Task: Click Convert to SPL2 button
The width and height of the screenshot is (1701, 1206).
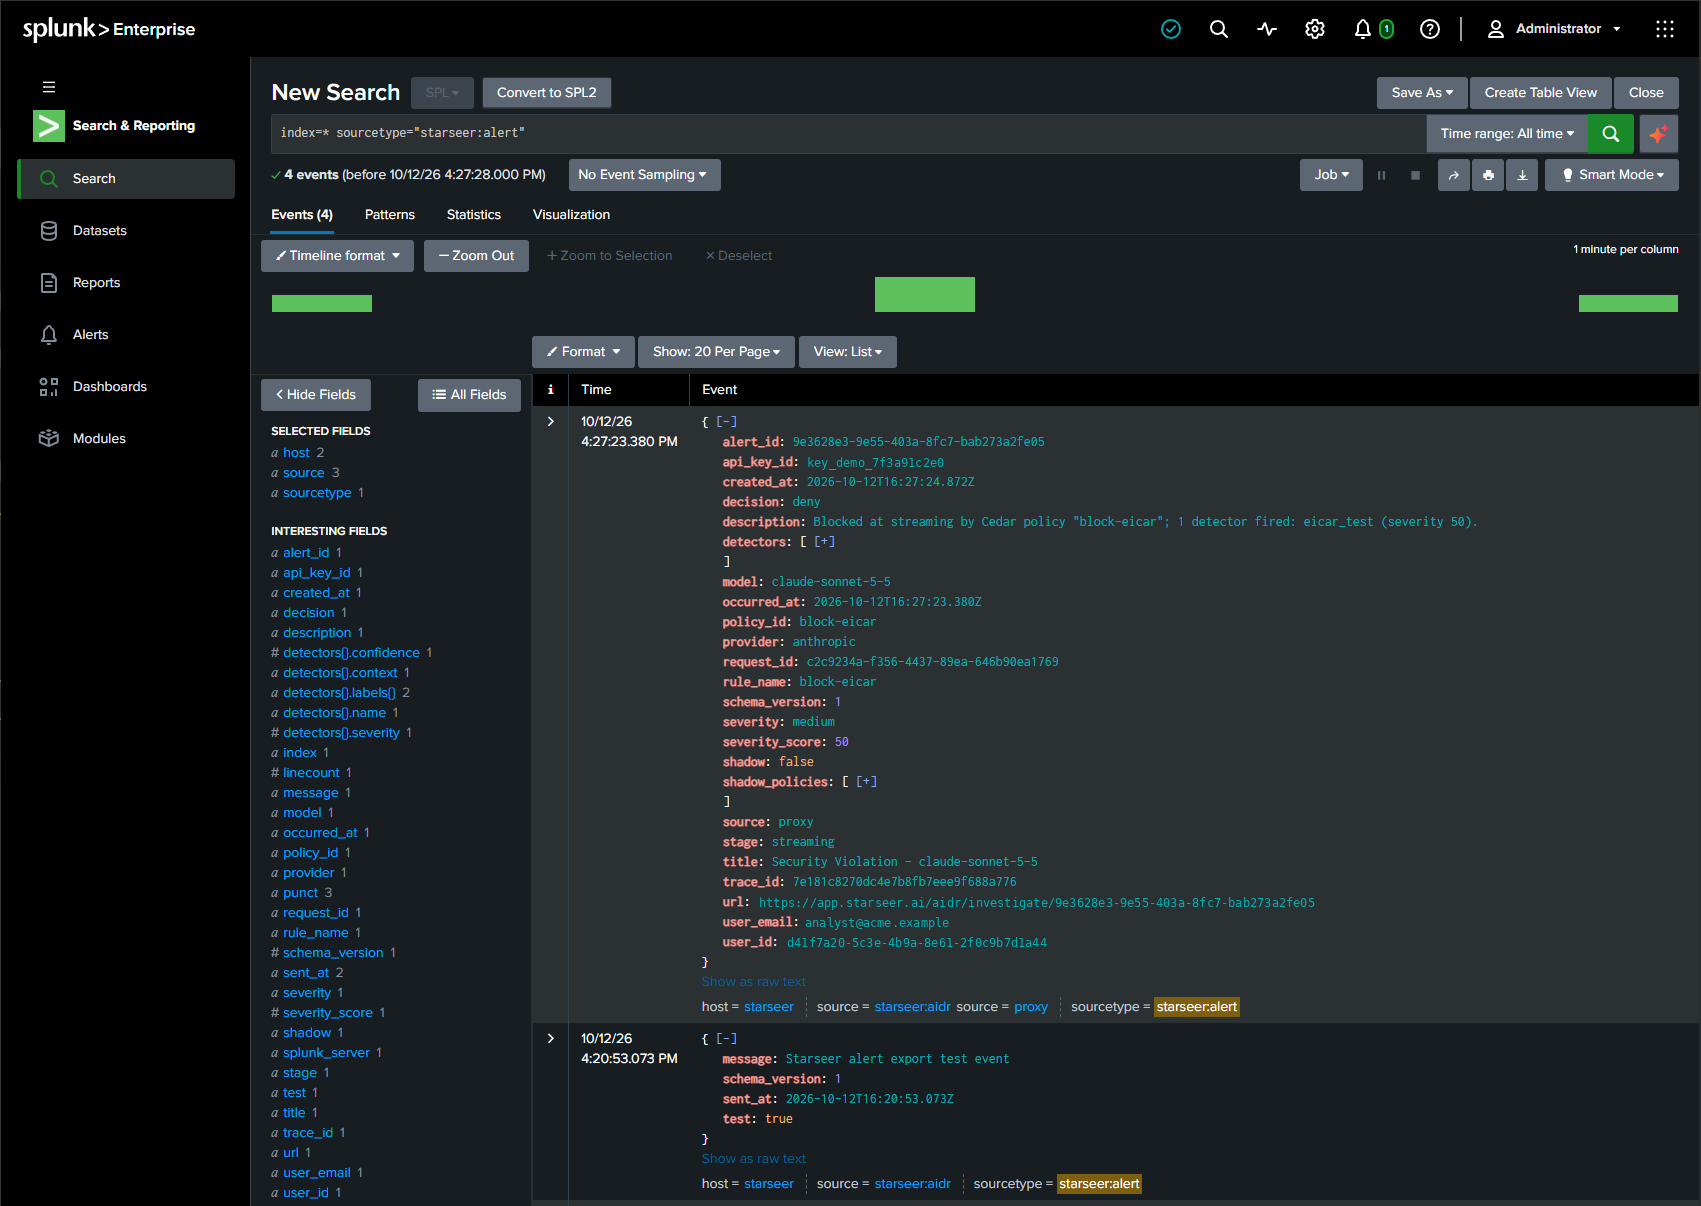Action: pos(547,93)
